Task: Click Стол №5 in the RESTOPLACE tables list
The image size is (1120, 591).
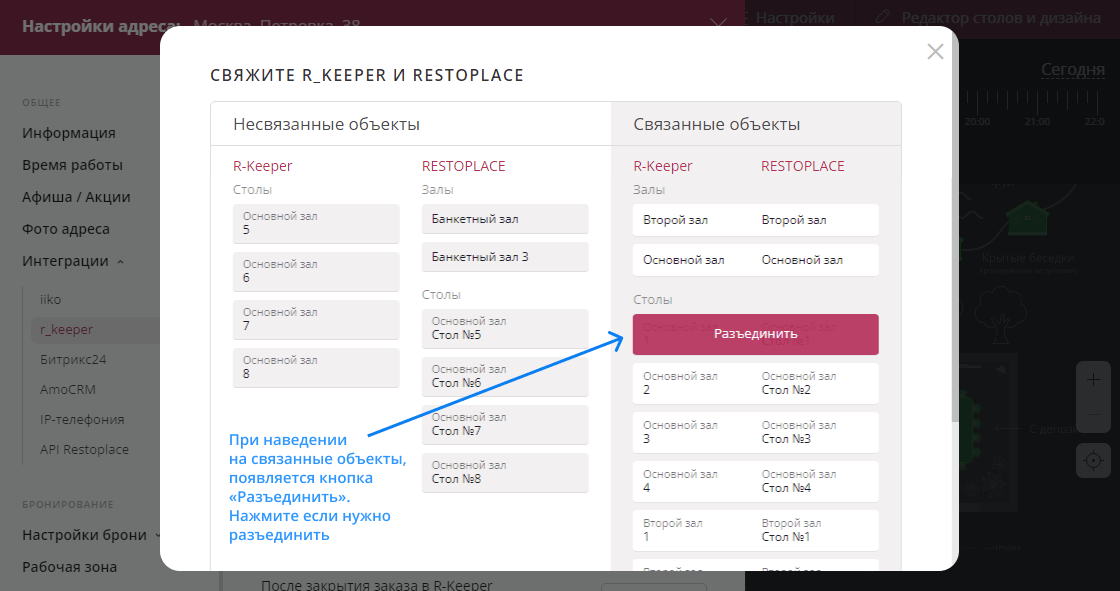Action: (505, 327)
